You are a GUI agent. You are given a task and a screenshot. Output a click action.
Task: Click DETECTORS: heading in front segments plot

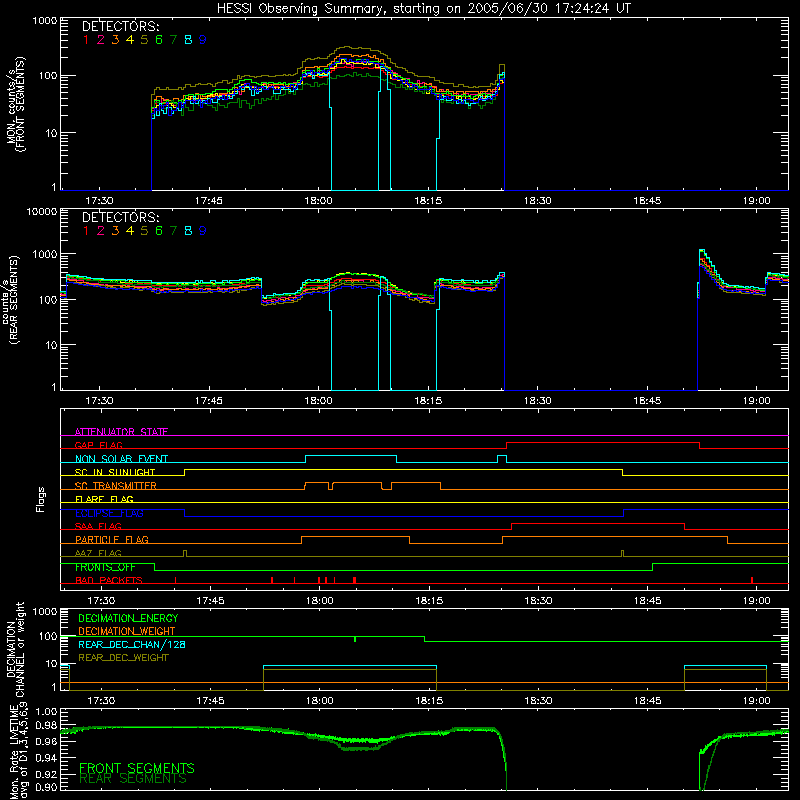pyautogui.click(x=121, y=27)
